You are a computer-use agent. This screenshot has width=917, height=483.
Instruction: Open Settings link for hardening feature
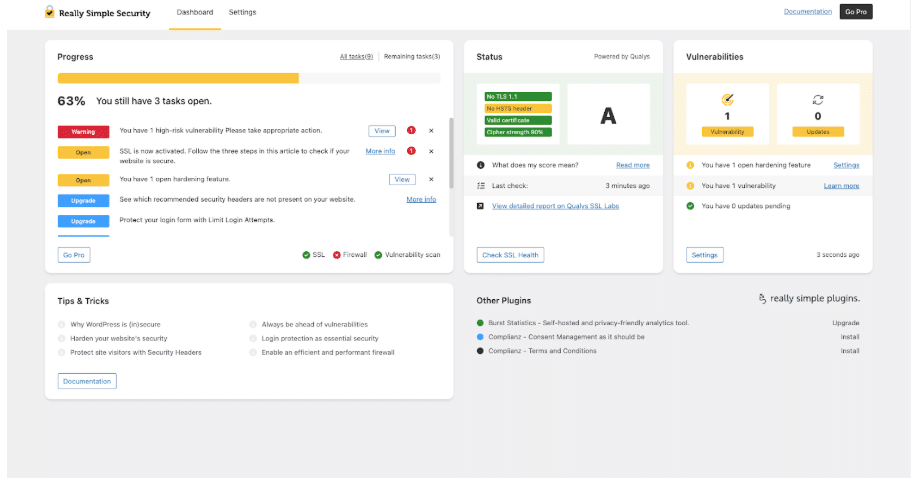click(846, 165)
